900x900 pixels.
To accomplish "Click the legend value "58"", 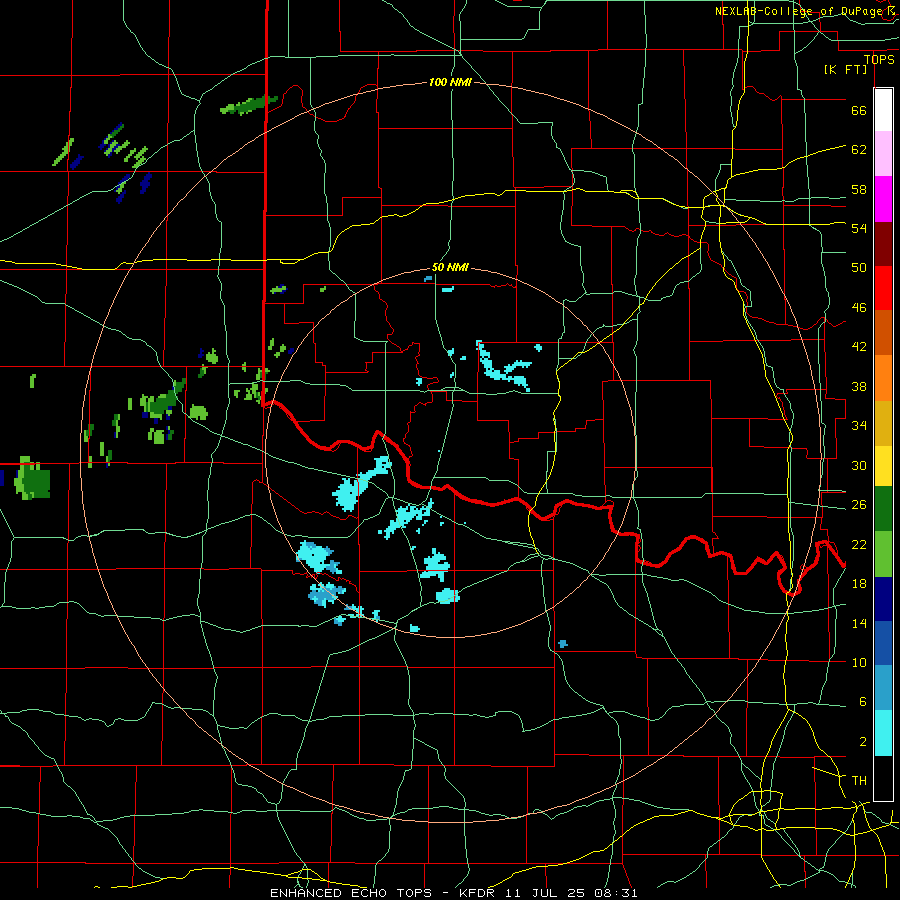I will tap(859, 189).
